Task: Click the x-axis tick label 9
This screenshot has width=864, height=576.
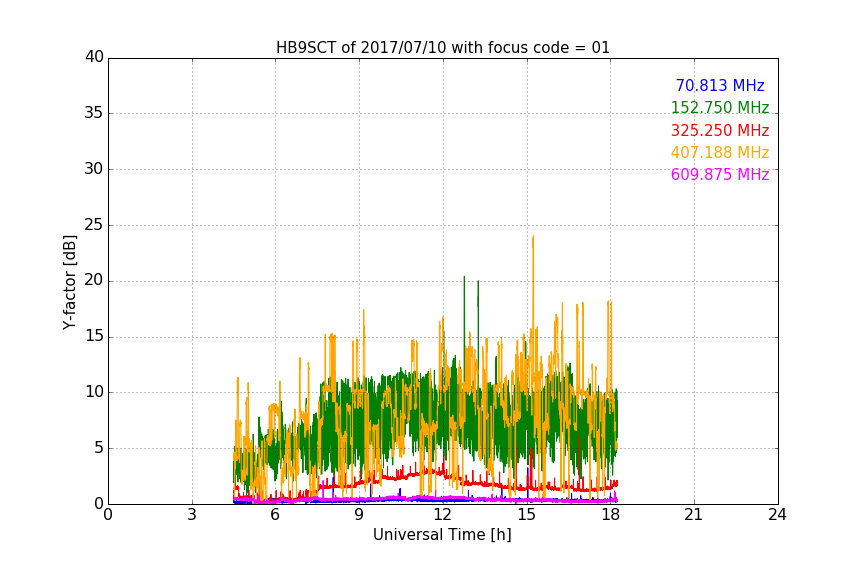Action: (359, 515)
